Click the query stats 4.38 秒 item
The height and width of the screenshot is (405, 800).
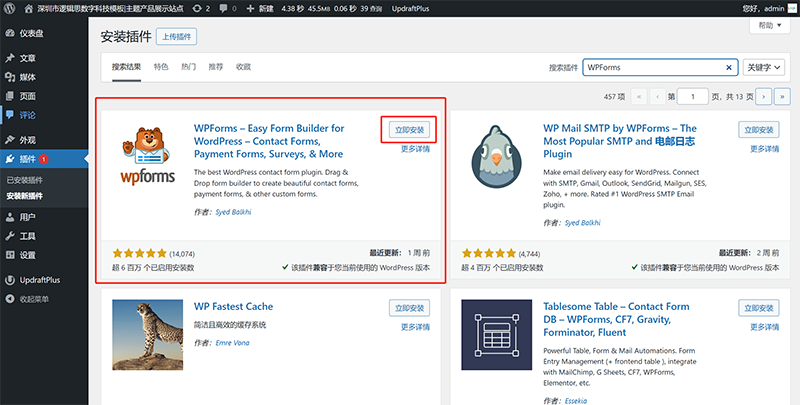point(331,9)
